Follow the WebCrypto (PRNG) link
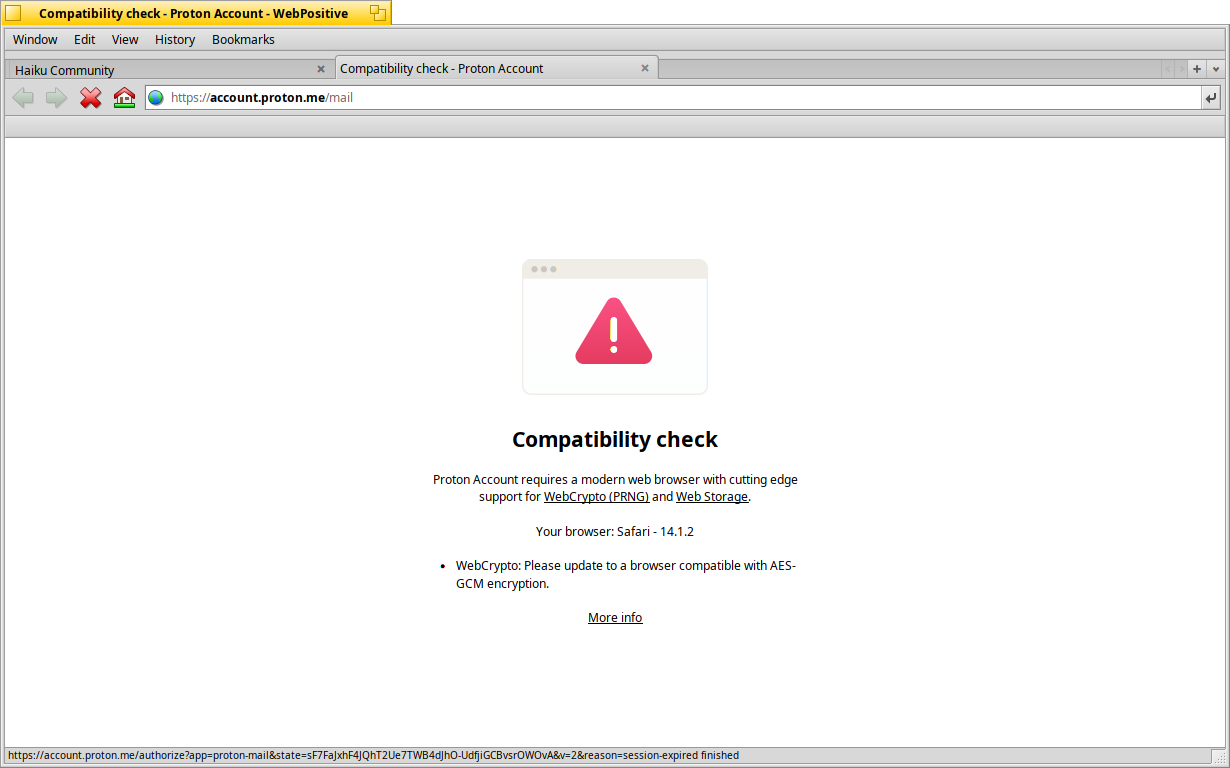Image resolution: width=1230 pixels, height=768 pixels. point(596,496)
